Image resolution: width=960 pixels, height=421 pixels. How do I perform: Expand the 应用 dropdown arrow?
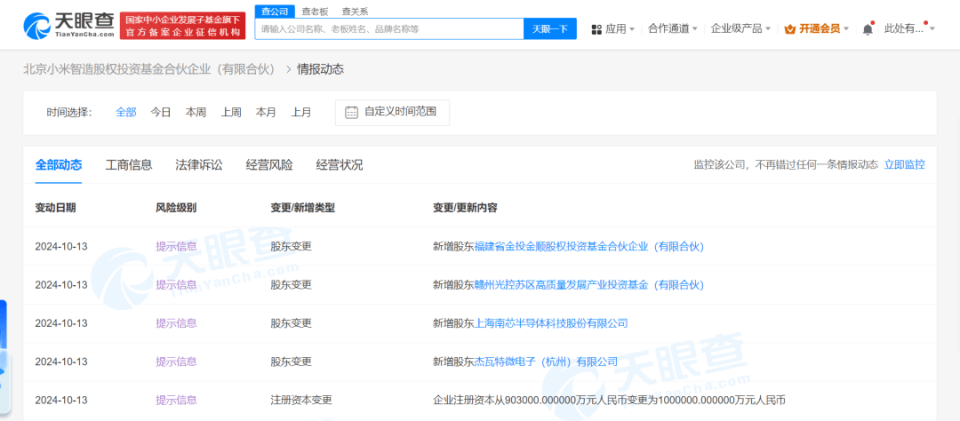(632, 29)
